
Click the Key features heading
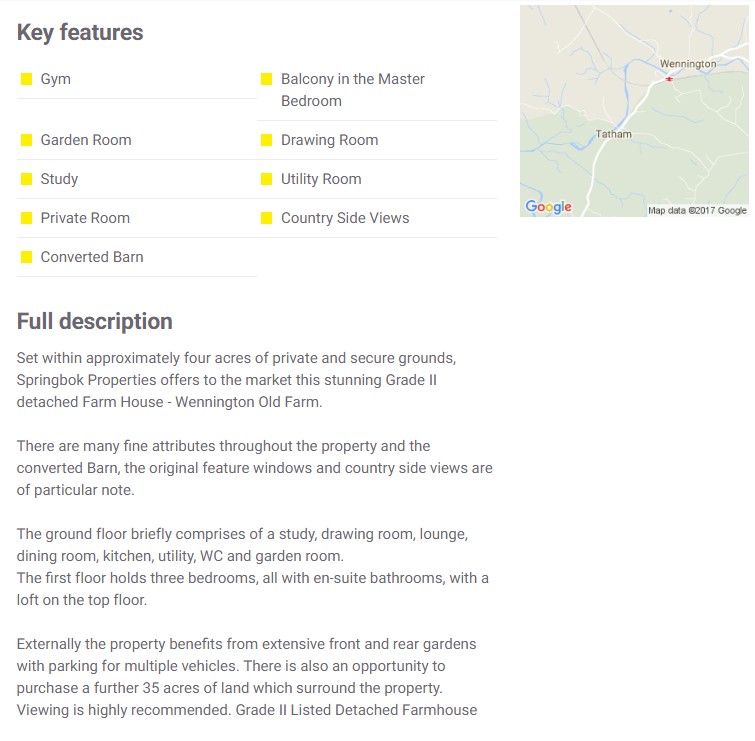click(80, 33)
